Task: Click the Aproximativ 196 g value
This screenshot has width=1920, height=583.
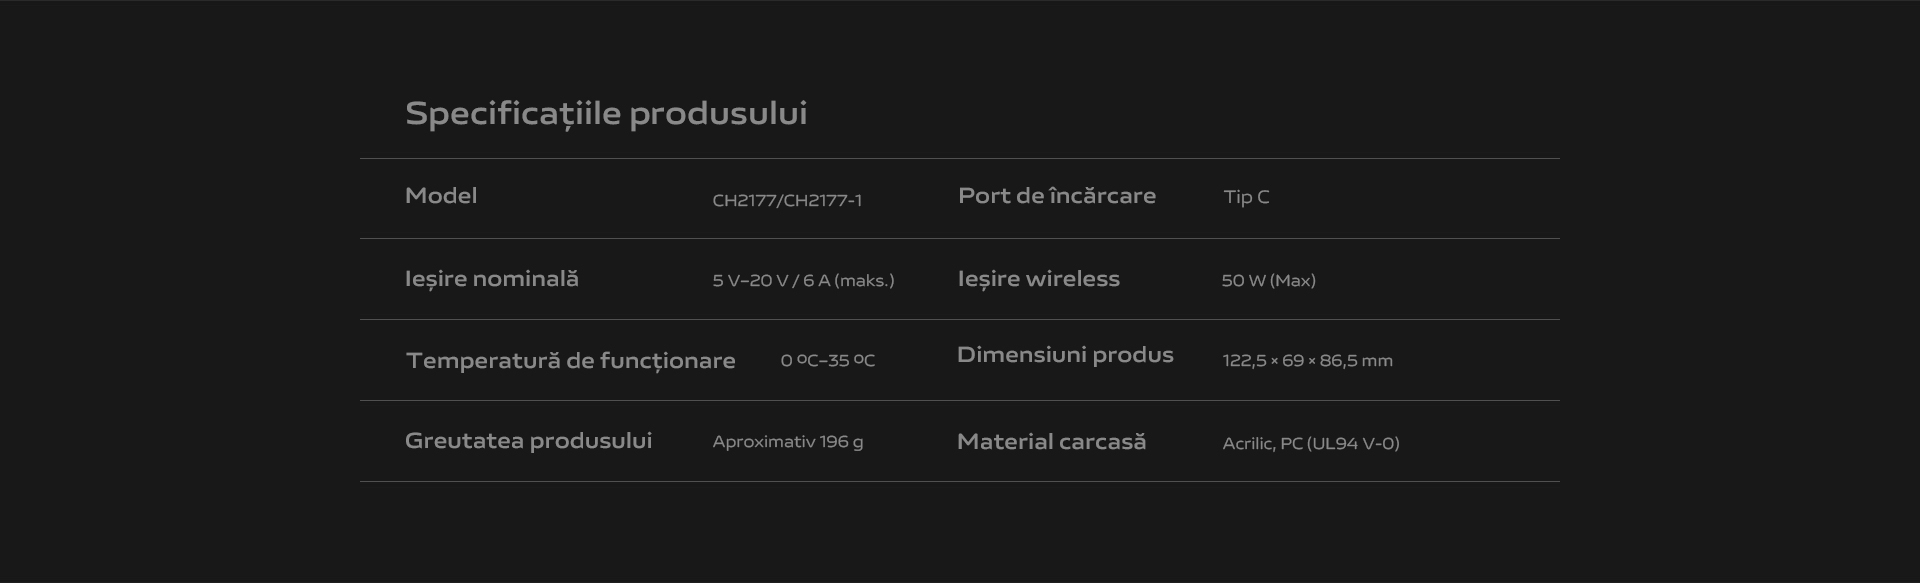Action: coord(788,442)
